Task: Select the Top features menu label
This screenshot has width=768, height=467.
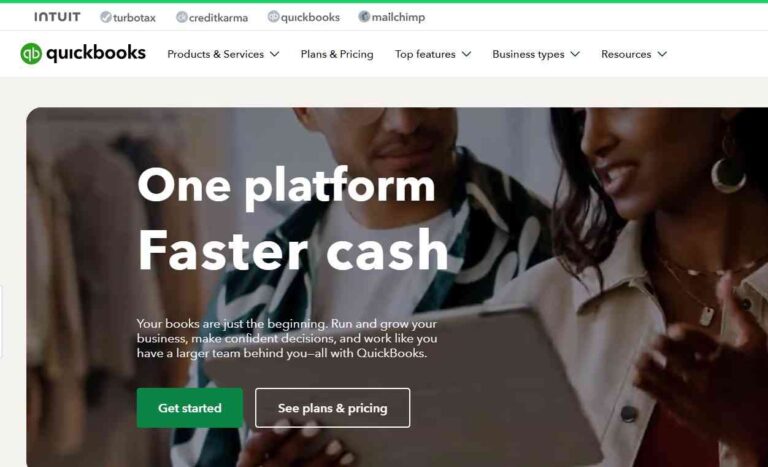Action: click(x=425, y=54)
